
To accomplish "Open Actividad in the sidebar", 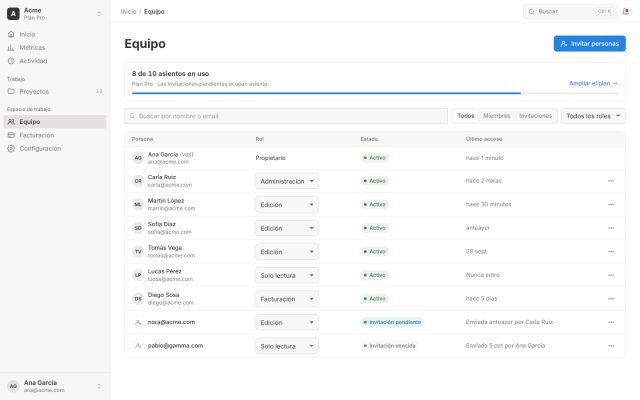I will 55,61.
